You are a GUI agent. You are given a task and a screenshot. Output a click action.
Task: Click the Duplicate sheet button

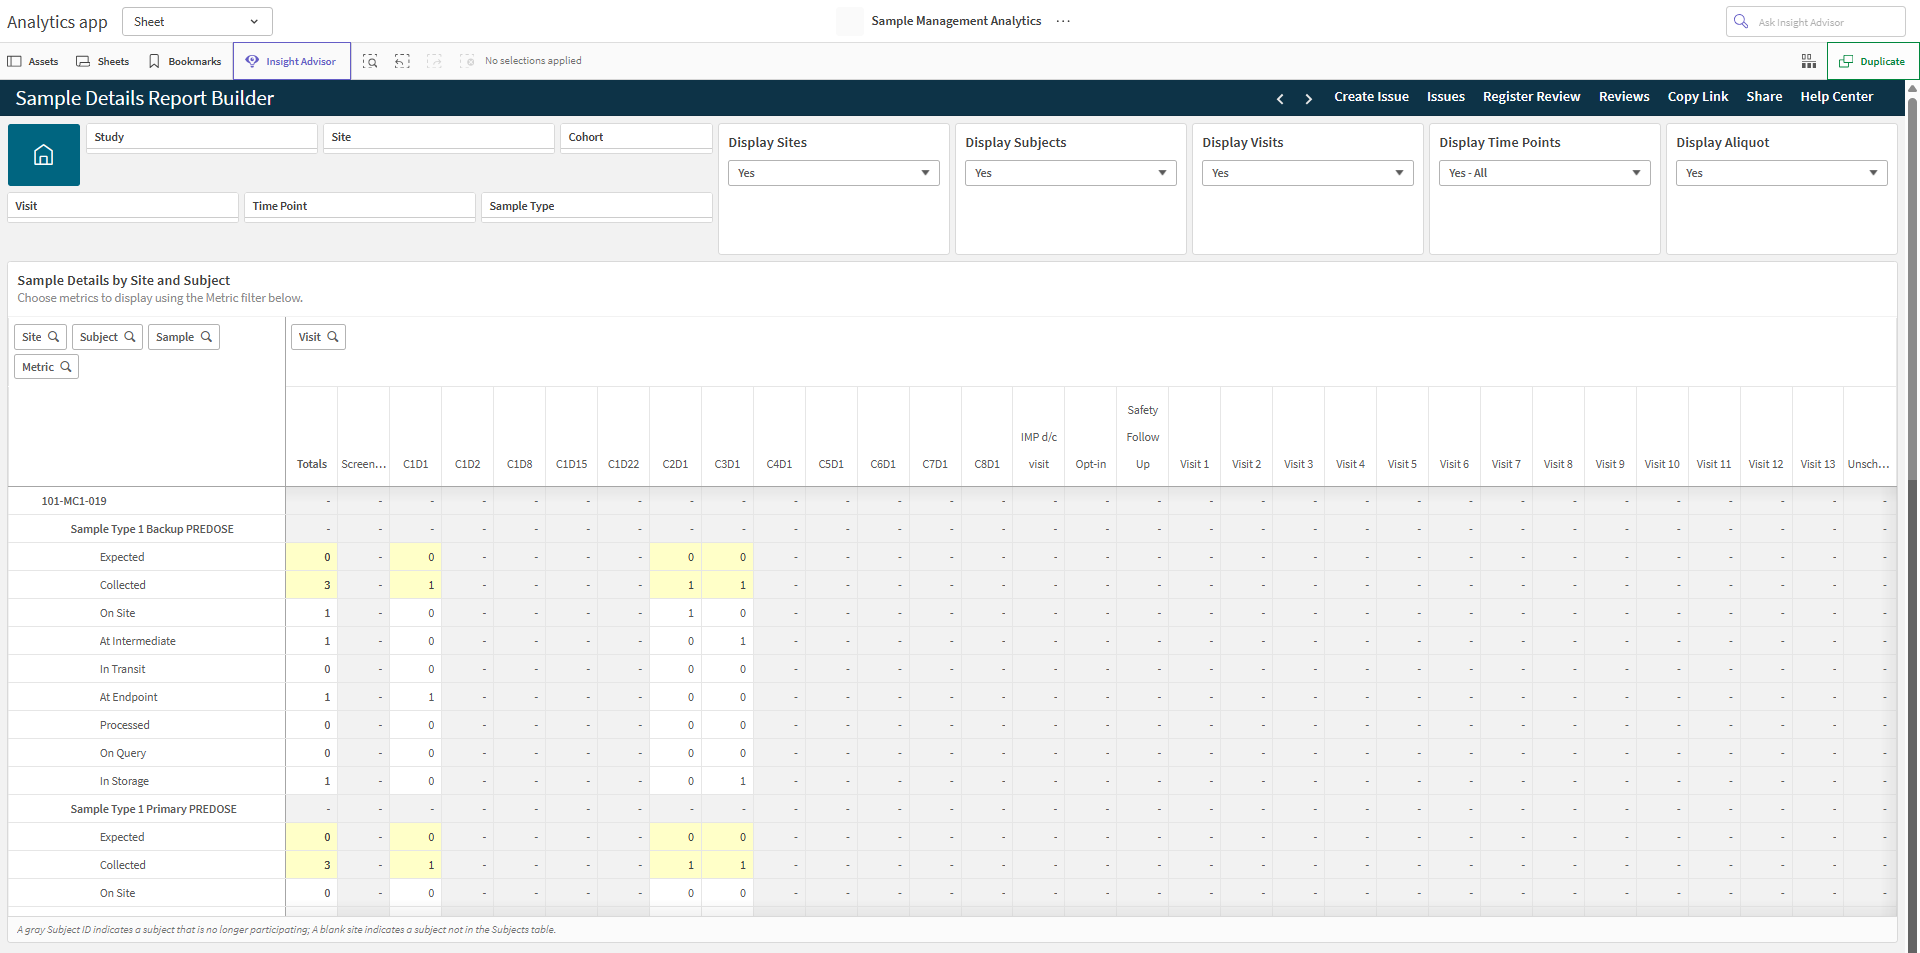point(1873,61)
